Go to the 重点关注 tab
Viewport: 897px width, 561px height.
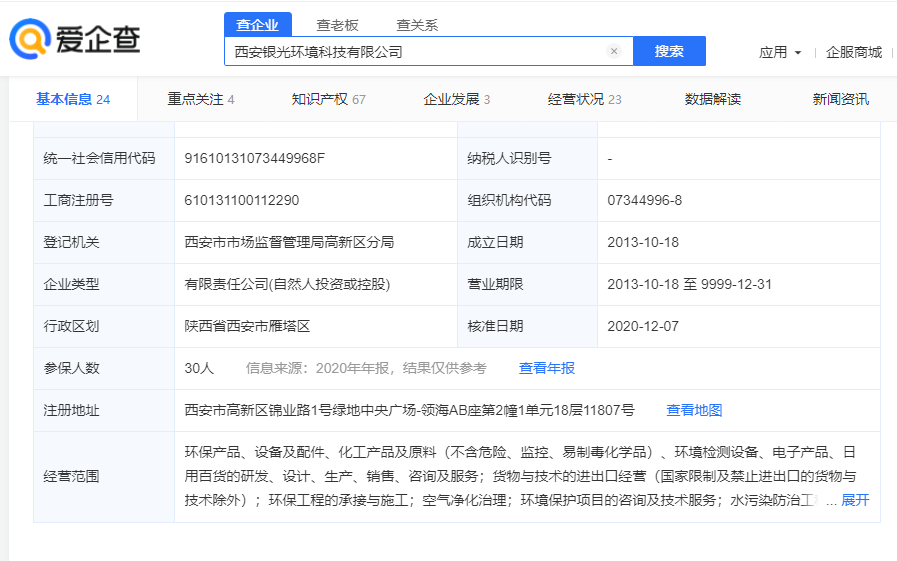pyautogui.click(x=200, y=99)
